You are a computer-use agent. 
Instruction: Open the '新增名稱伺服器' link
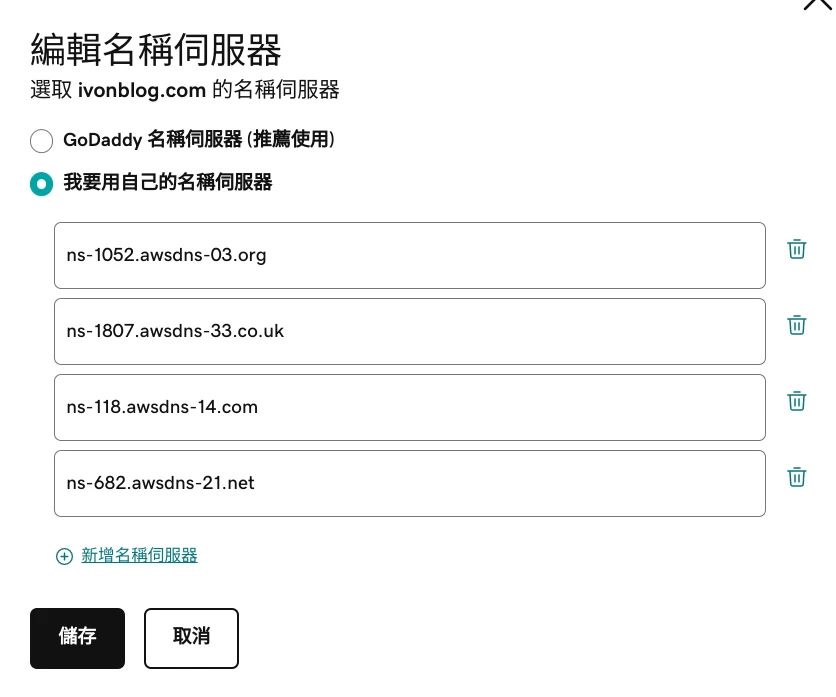click(139, 556)
